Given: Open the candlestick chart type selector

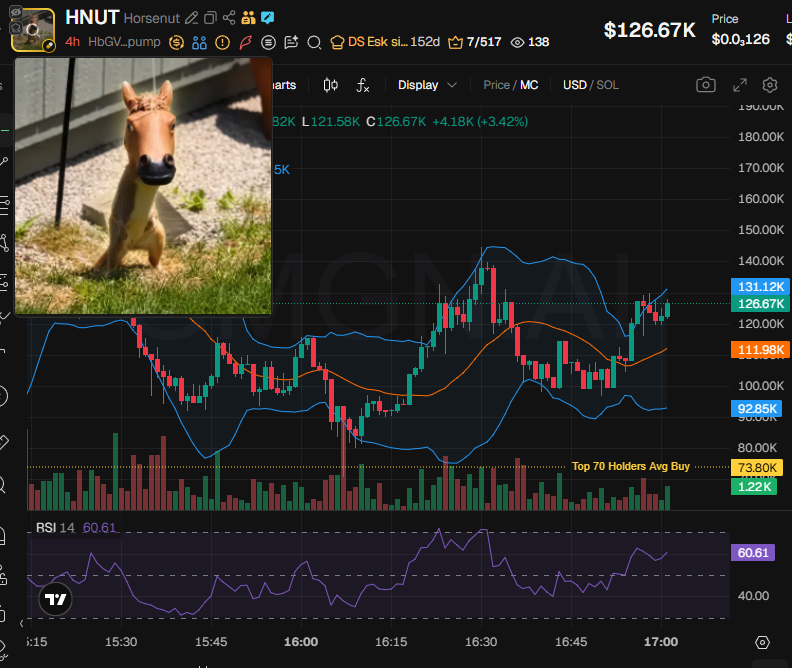Looking at the screenshot, I should tap(330, 85).
